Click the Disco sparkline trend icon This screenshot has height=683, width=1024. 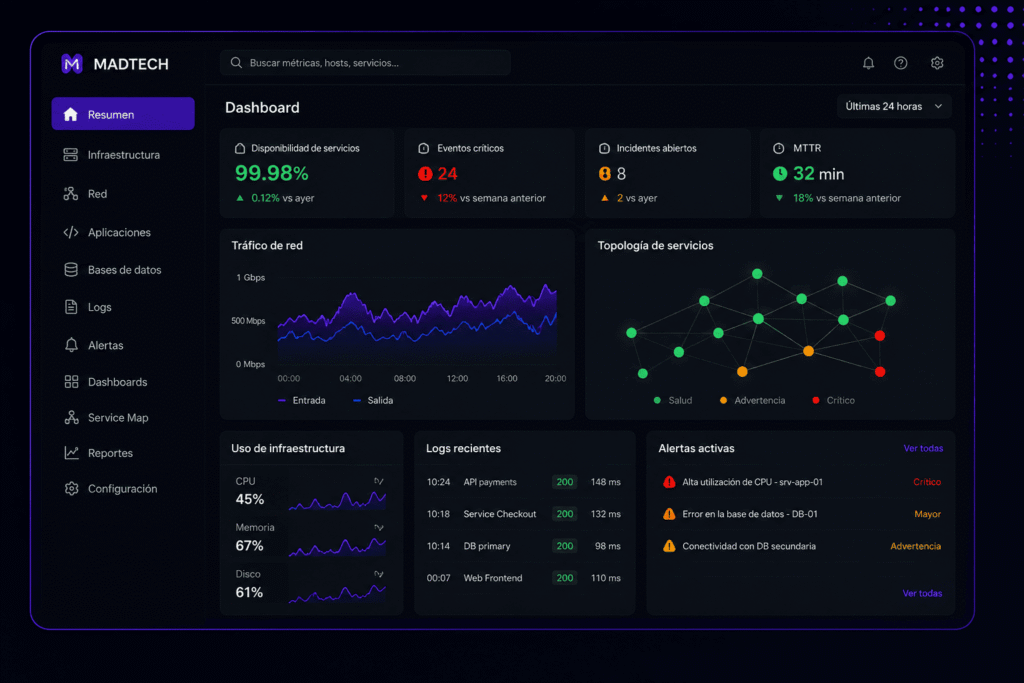379,574
